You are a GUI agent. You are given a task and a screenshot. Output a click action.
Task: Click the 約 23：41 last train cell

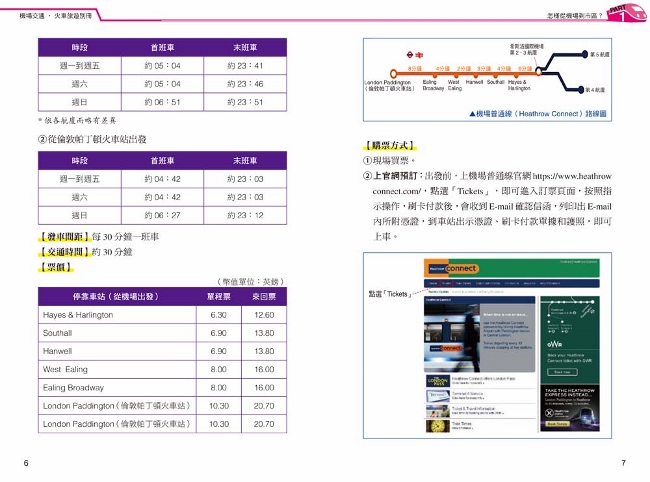click(x=245, y=65)
